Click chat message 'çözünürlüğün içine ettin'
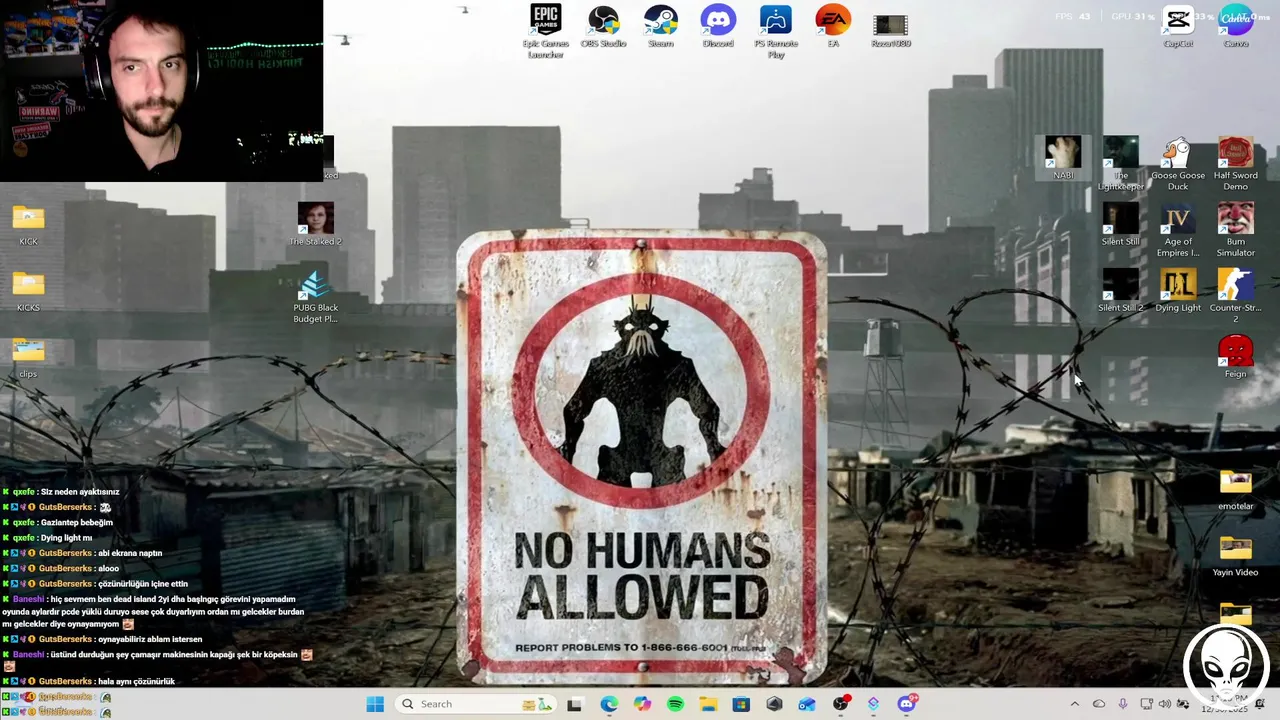The width and height of the screenshot is (1280, 720). coord(142,584)
